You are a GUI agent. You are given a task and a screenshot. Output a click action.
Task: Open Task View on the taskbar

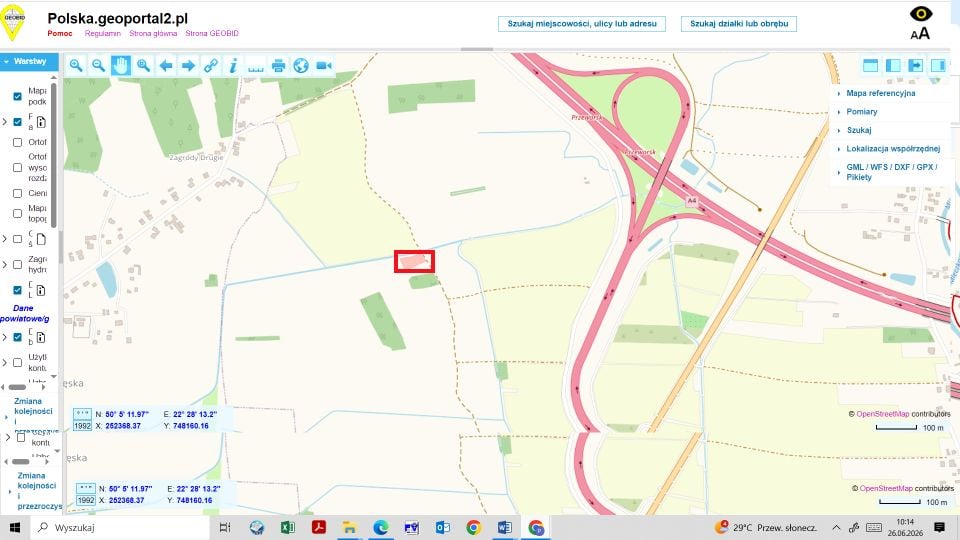click(225, 528)
